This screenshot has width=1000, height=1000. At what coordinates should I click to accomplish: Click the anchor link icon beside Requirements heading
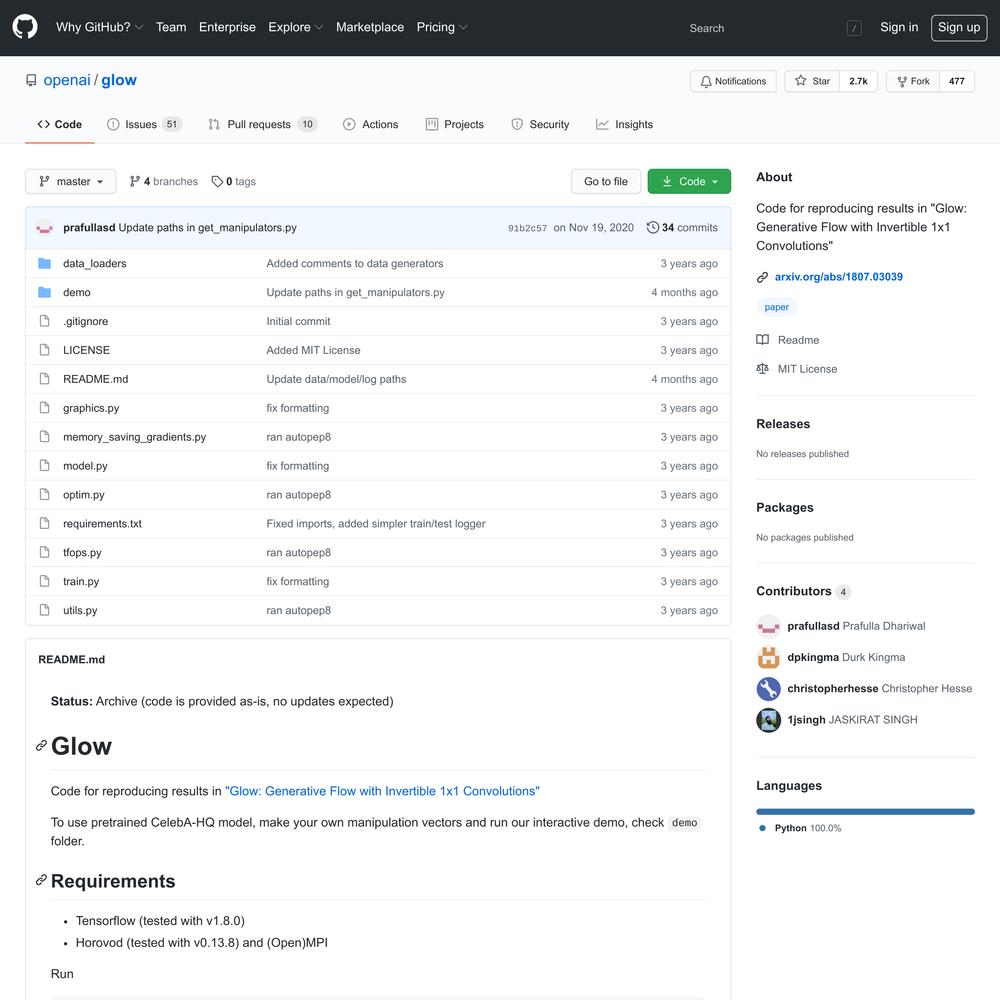pos(41,880)
